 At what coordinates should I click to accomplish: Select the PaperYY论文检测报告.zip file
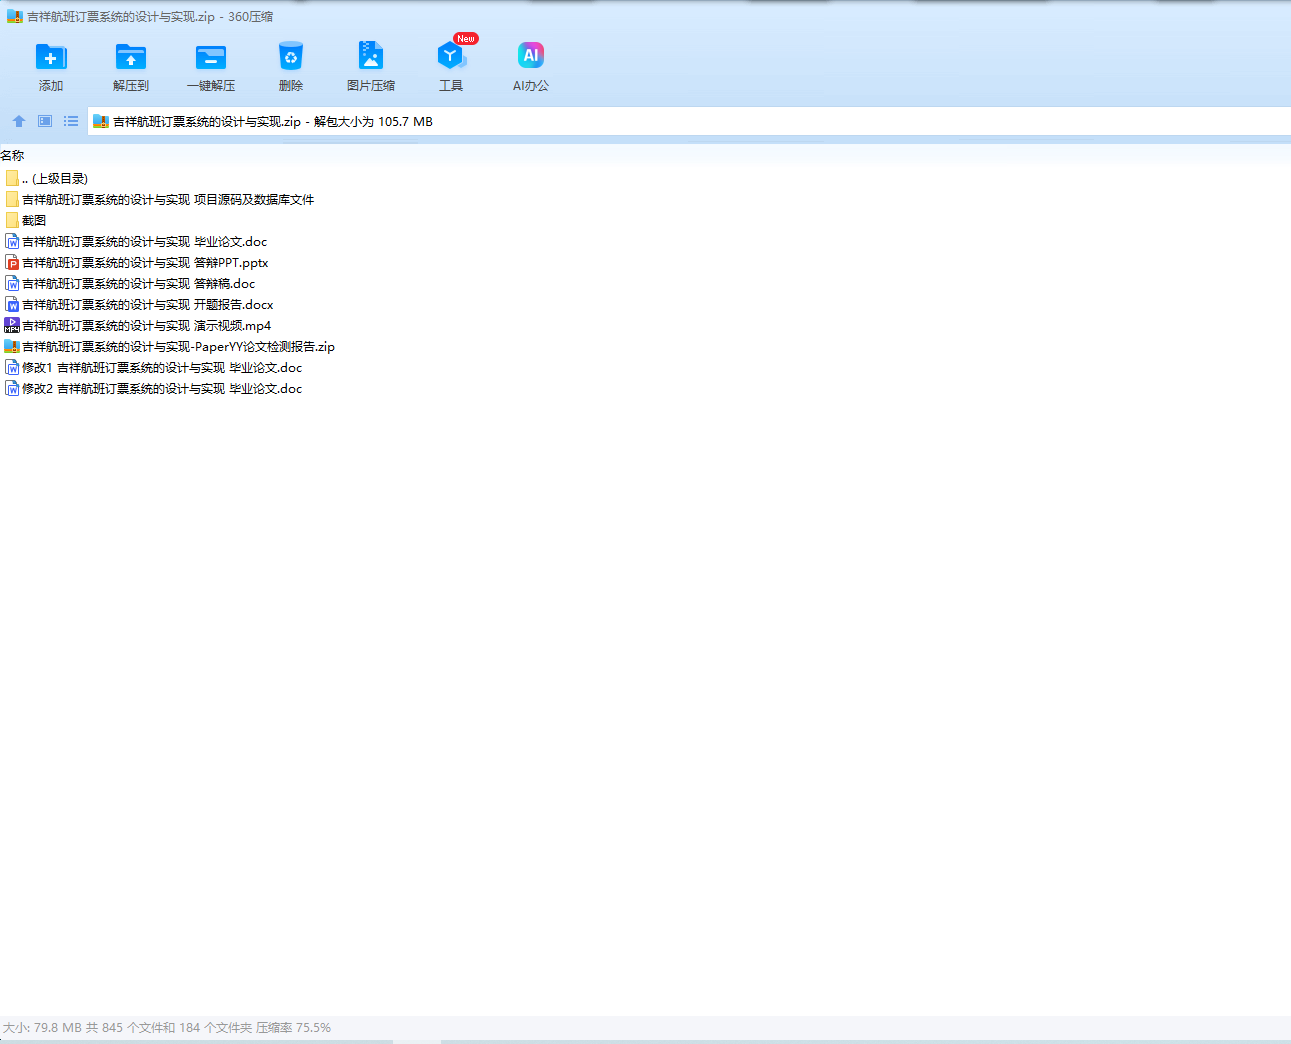tap(170, 346)
